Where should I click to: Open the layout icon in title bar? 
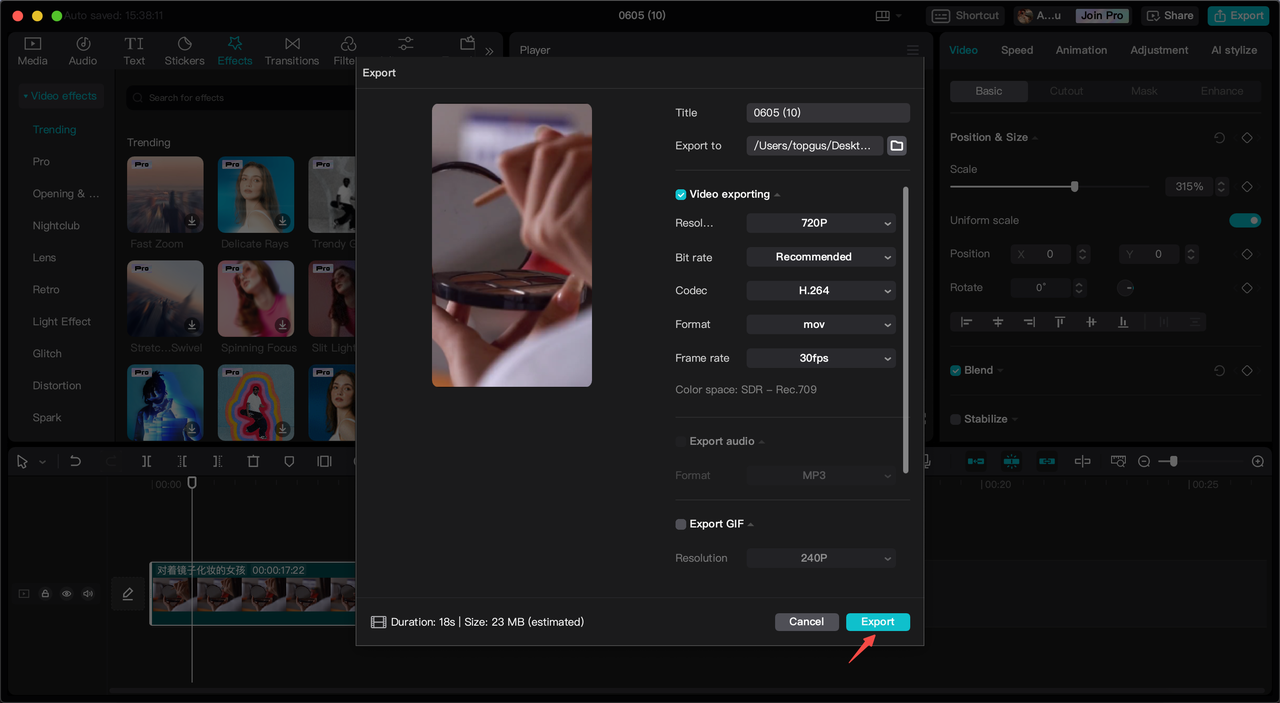(883, 16)
